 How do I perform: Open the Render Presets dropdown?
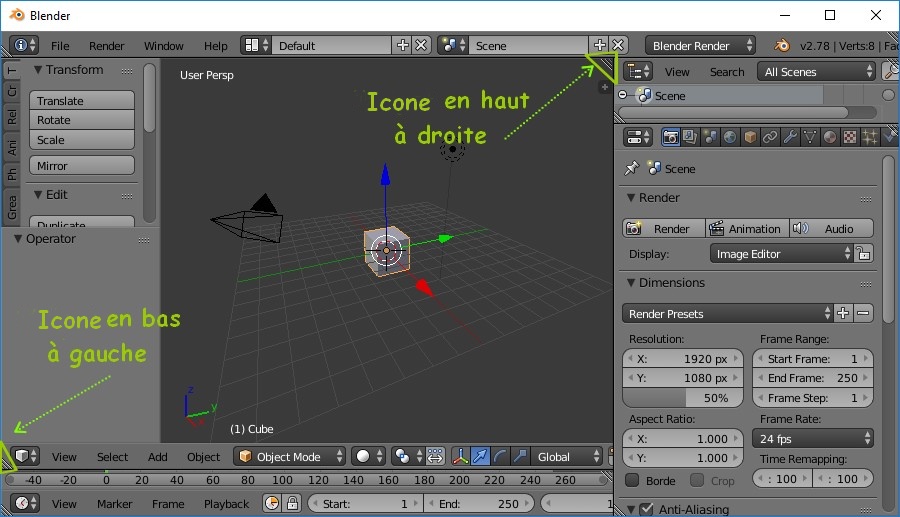click(727, 313)
